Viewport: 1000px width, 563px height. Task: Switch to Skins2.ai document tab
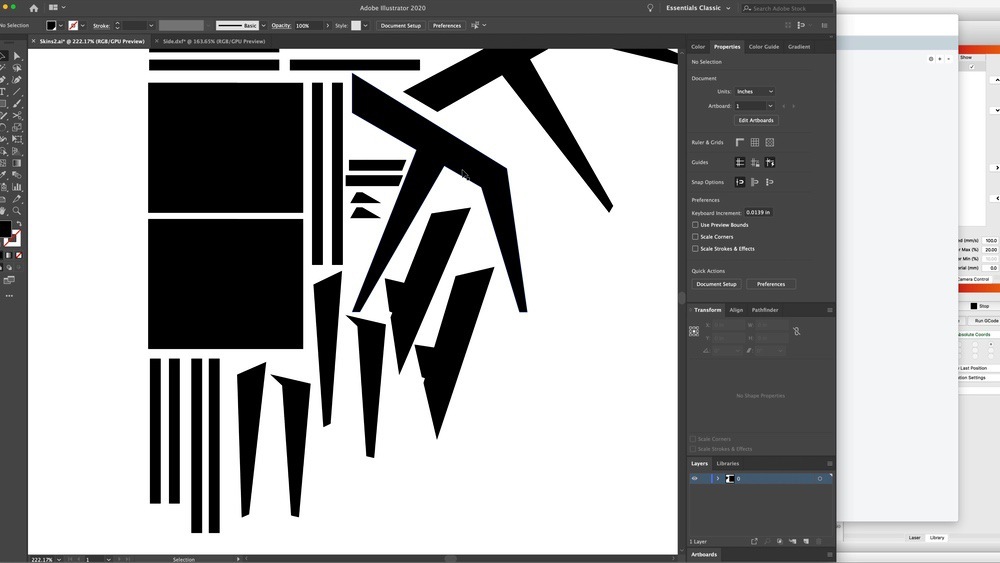[92, 41]
